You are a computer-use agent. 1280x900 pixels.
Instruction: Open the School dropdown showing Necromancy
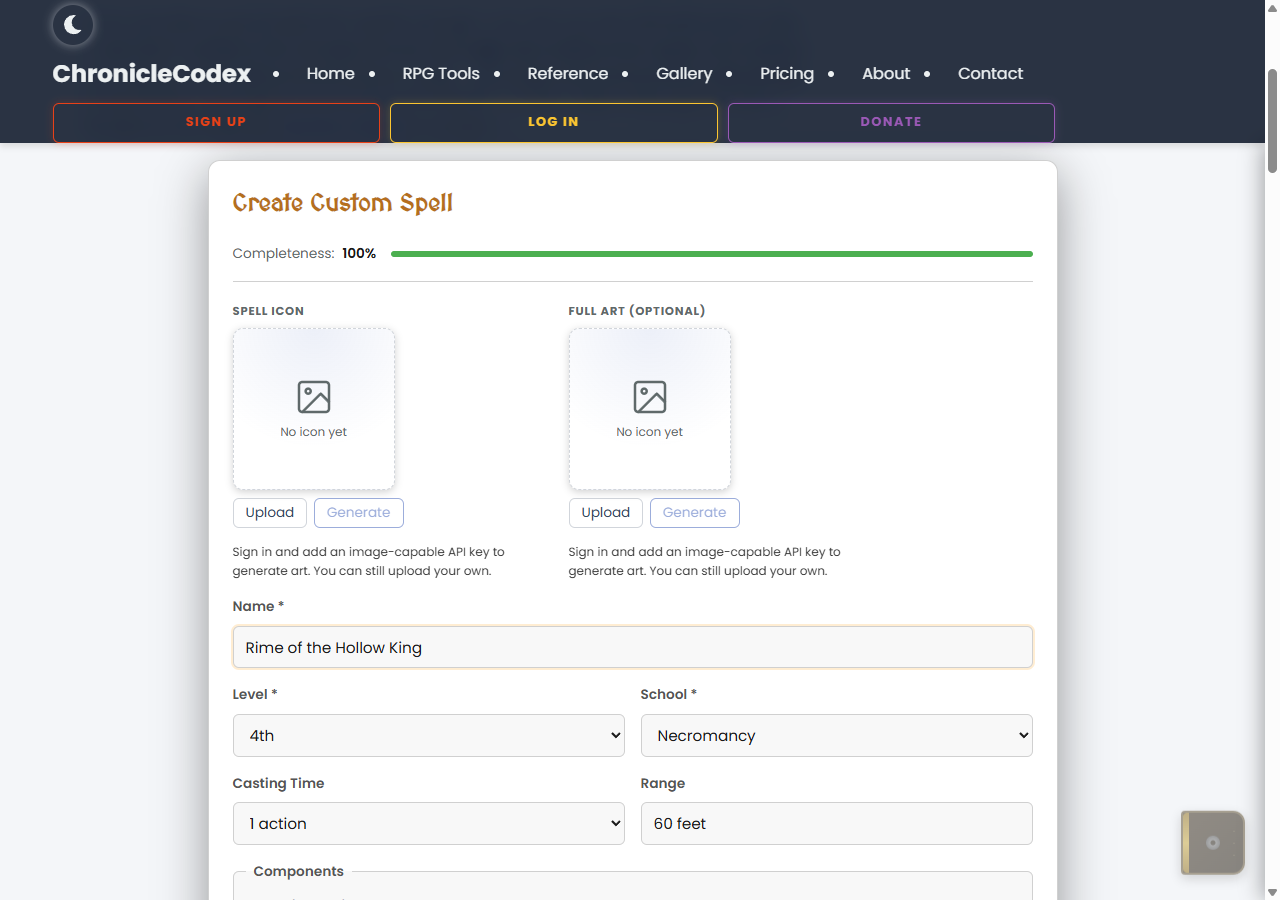click(837, 735)
